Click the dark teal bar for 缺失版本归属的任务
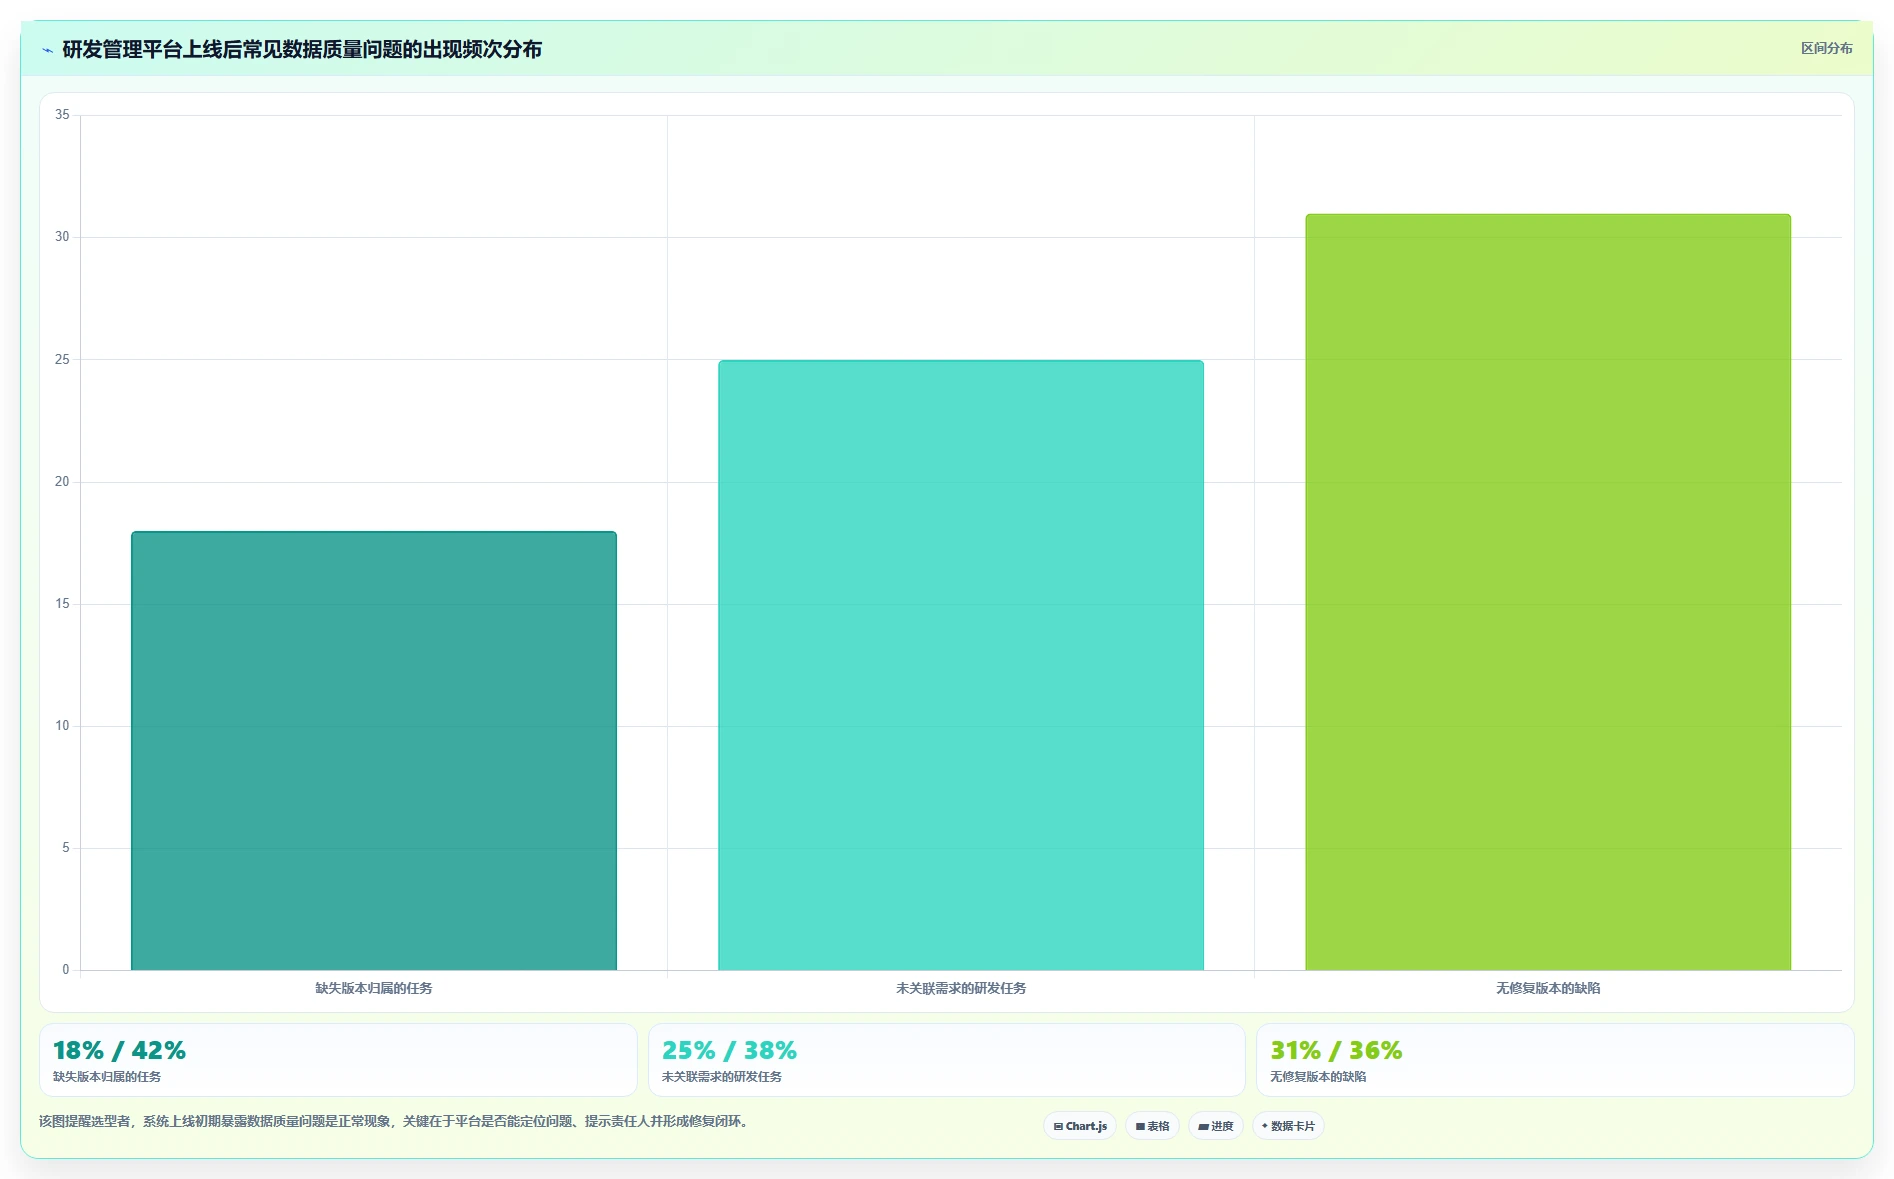Screen dimensions: 1894x1179 374,750
